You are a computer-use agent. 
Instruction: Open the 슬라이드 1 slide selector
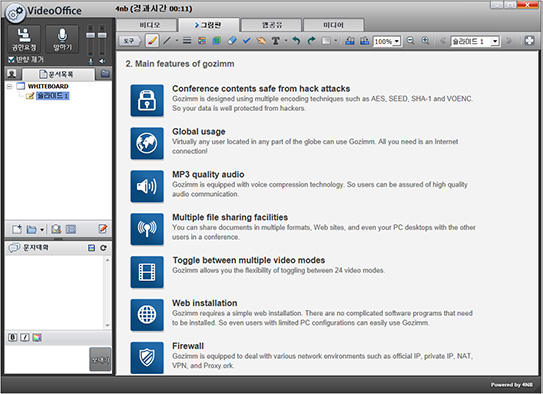[x=475, y=41]
